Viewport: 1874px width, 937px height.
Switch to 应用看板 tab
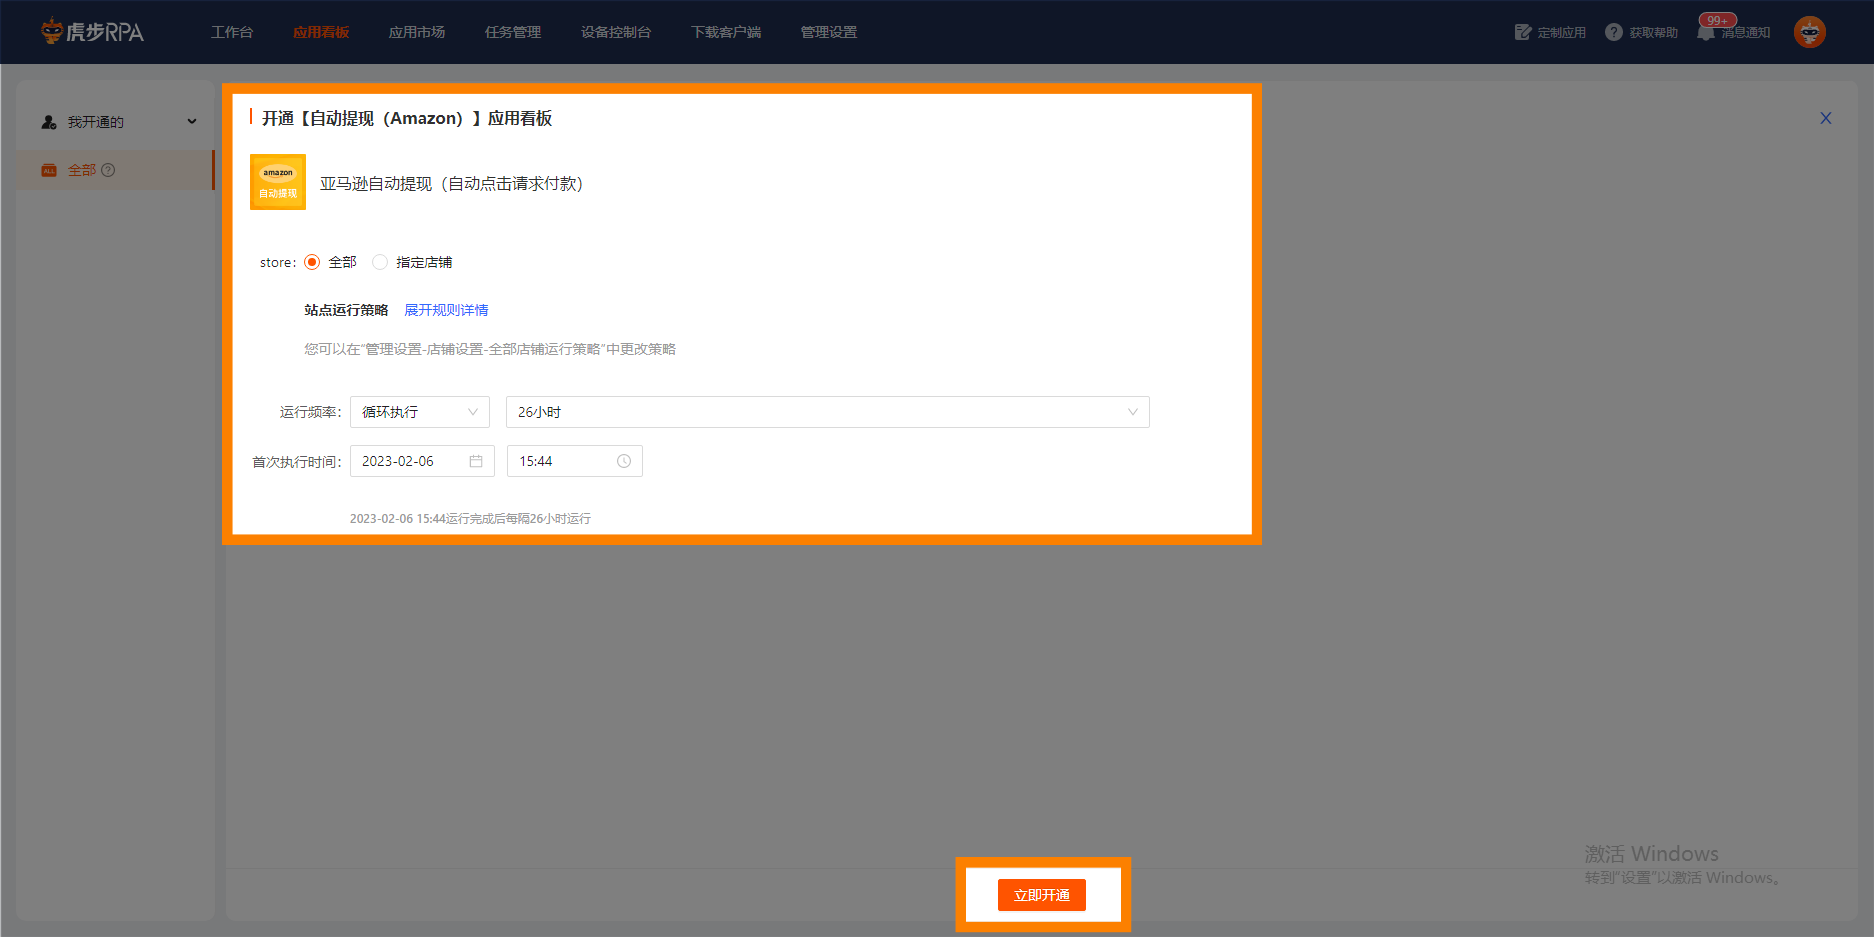pos(321,32)
